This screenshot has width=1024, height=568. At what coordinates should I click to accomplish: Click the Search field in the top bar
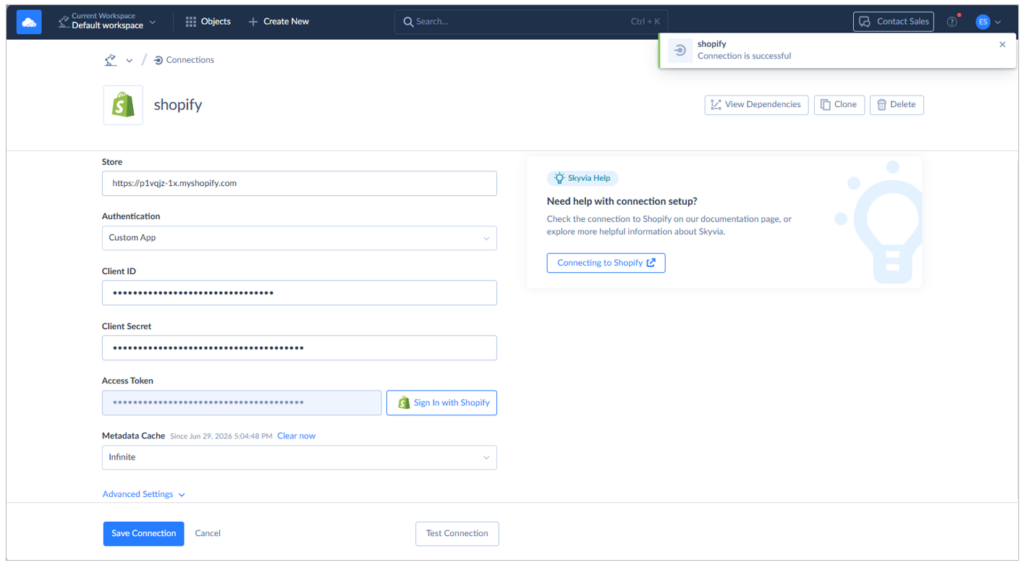pyautogui.click(x=530, y=22)
